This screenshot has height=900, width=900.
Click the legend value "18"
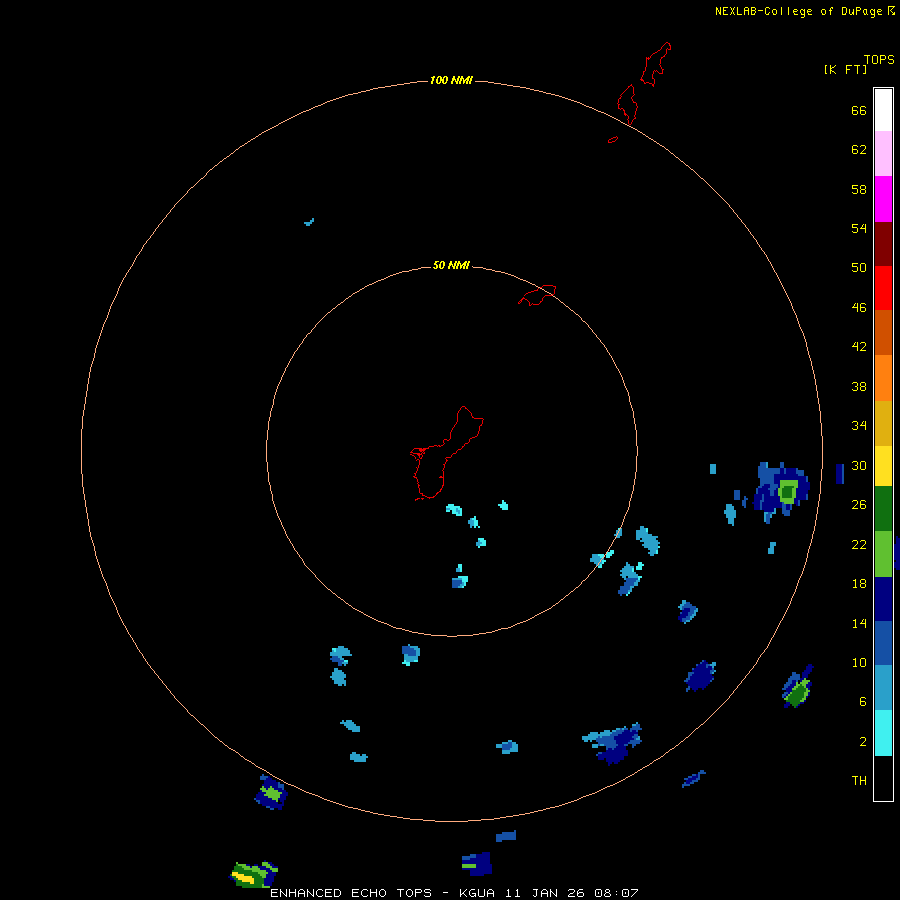pyautogui.click(x=859, y=584)
